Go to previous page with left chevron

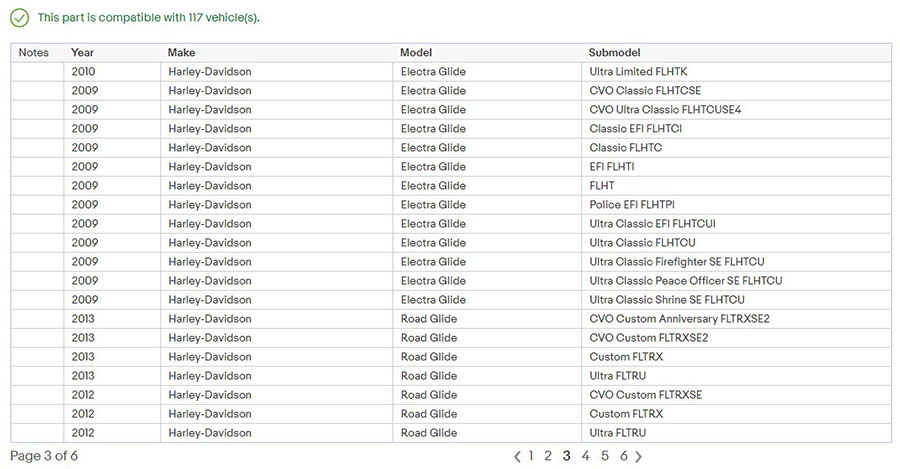tap(517, 456)
